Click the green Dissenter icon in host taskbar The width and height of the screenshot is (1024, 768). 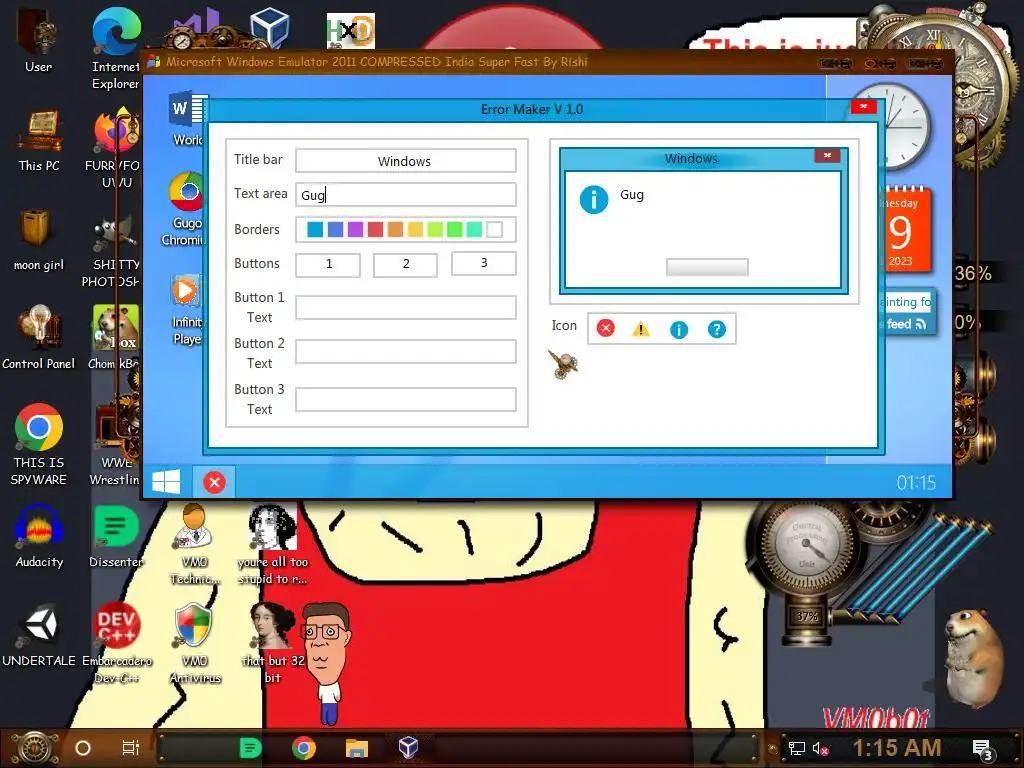click(x=250, y=748)
